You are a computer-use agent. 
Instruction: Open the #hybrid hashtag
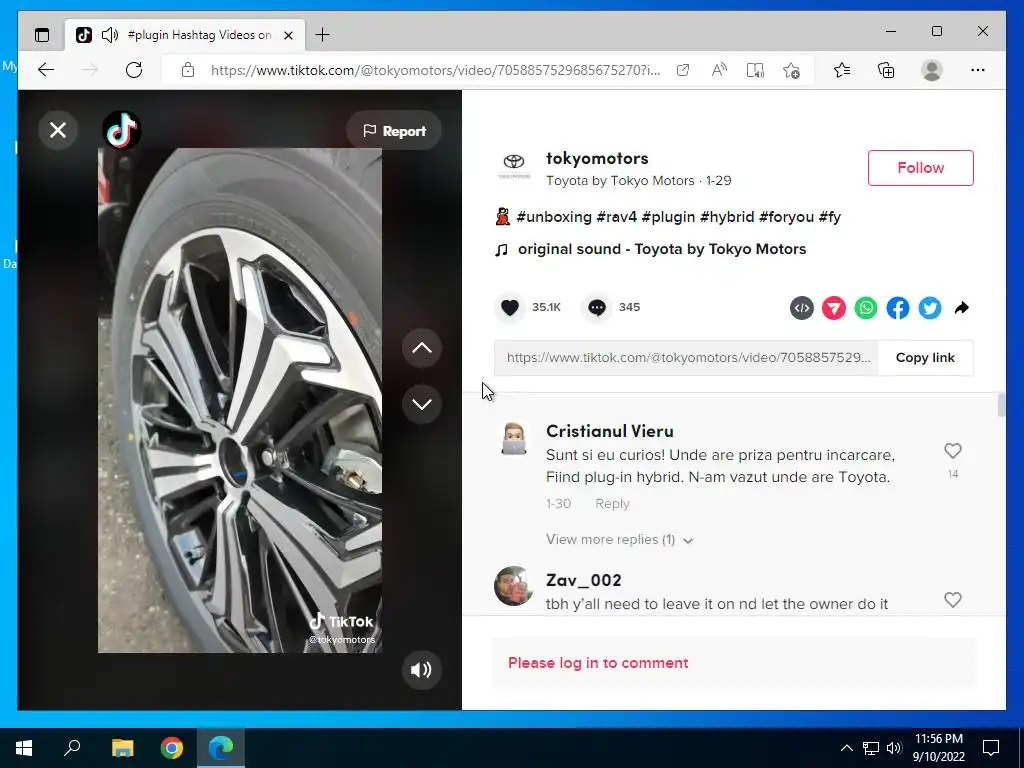click(x=727, y=217)
